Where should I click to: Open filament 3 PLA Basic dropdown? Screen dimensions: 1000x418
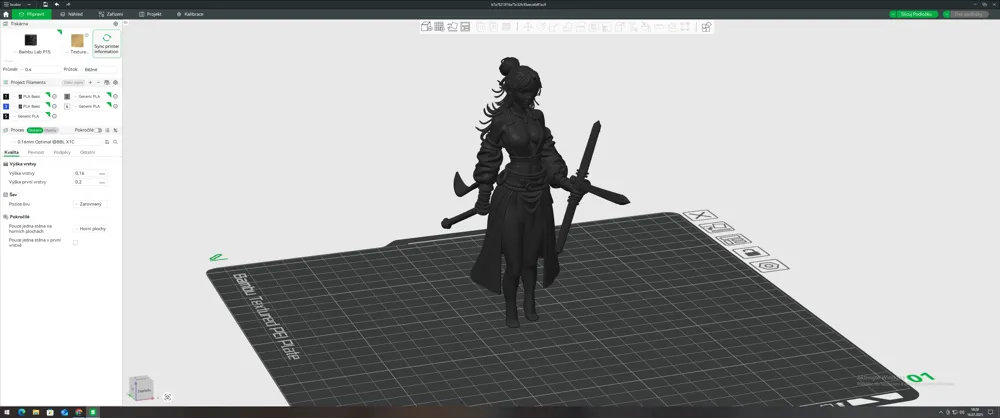point(31,106)
